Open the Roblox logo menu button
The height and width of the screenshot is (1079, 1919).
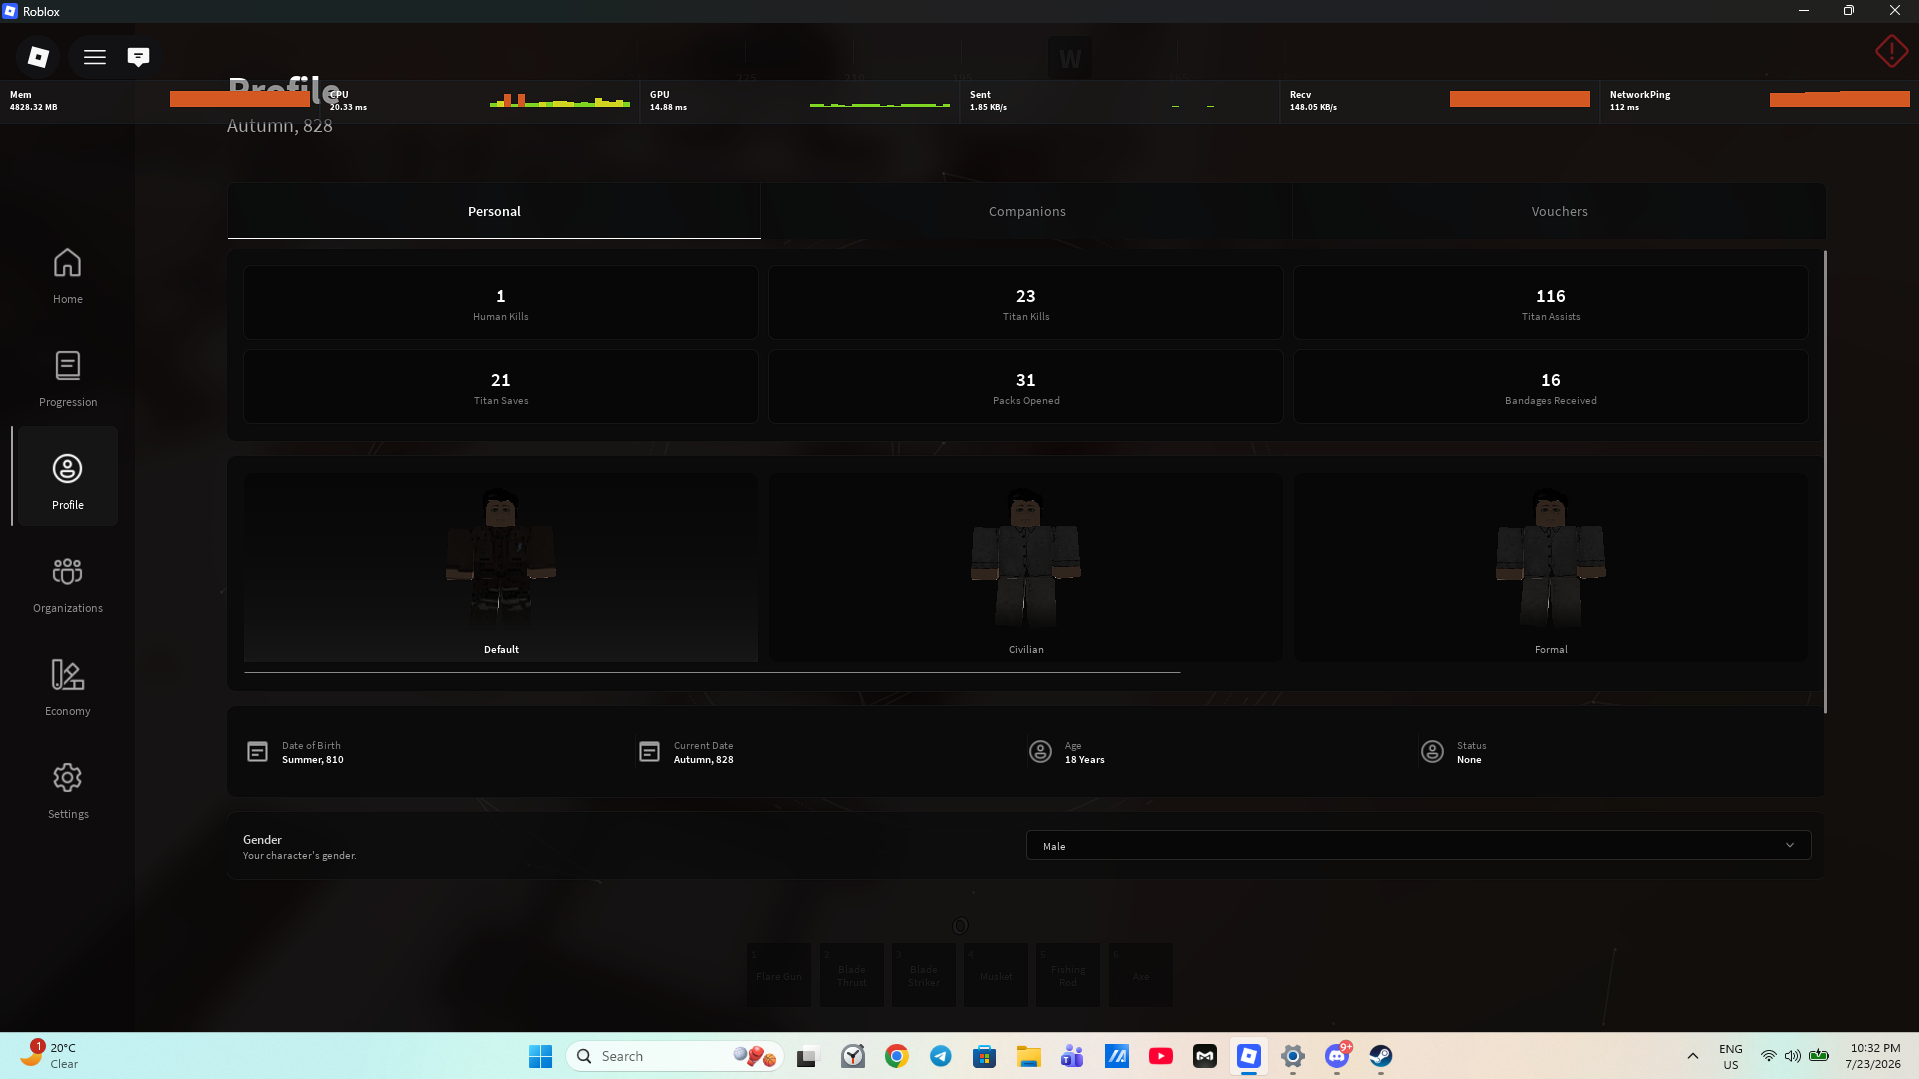point(38,57)
